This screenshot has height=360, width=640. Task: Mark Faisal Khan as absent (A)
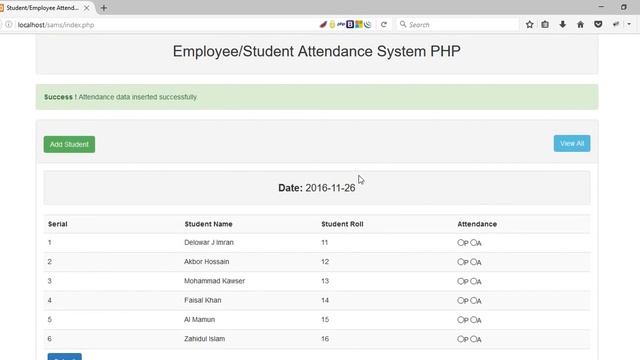tap(473, 300)
